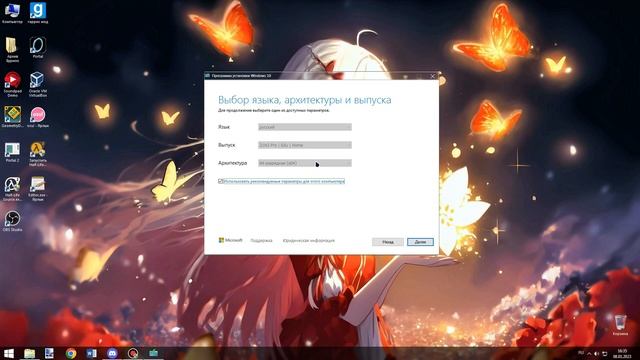The width and height of the screenshot is (640, 360).
Task: Open the red recorder app on the taskbar
Action: (x=133, y=353)
